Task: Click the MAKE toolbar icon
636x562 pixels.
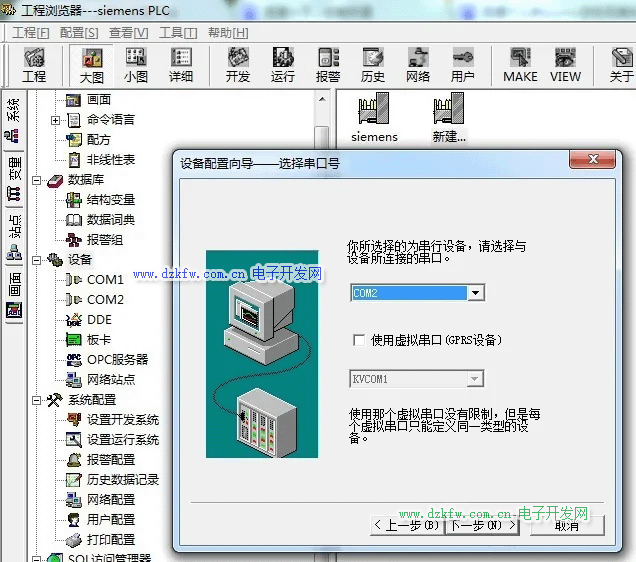Action: tap(520, 65)
